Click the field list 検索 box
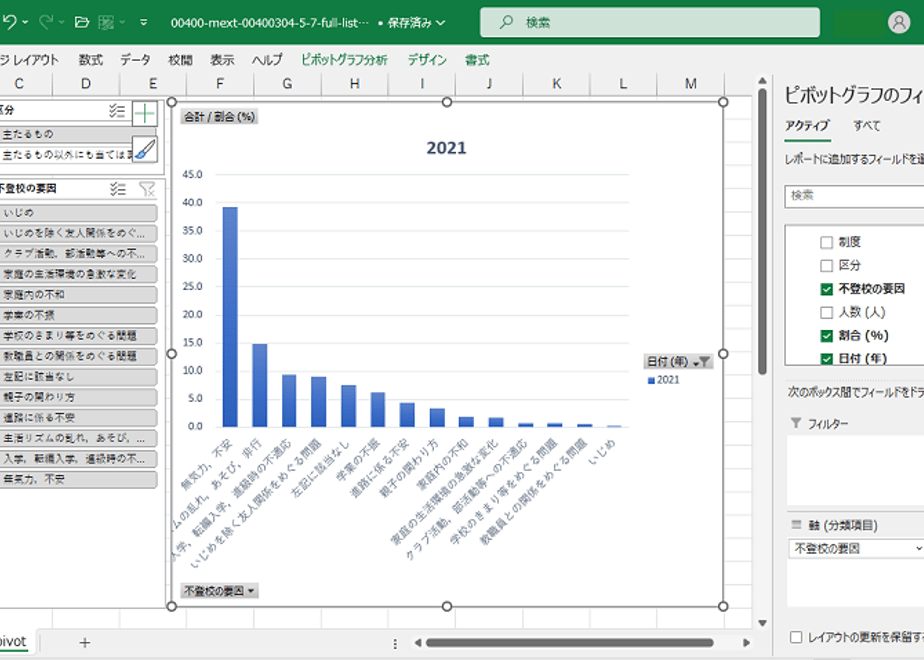The image size is (924, 660). (854, 196)
